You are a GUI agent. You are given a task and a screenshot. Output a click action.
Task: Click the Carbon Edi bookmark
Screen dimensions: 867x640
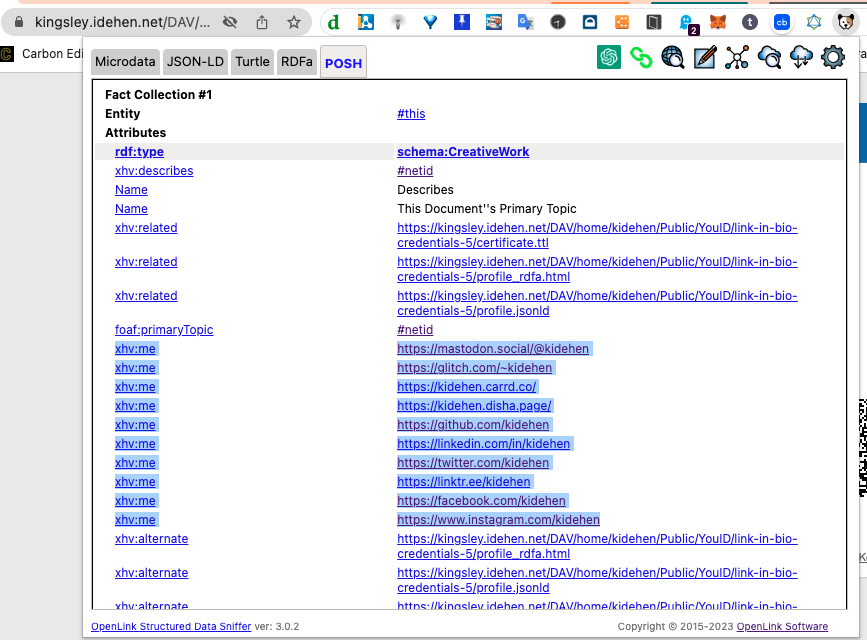pyautogui.click(x=42, y=54)
